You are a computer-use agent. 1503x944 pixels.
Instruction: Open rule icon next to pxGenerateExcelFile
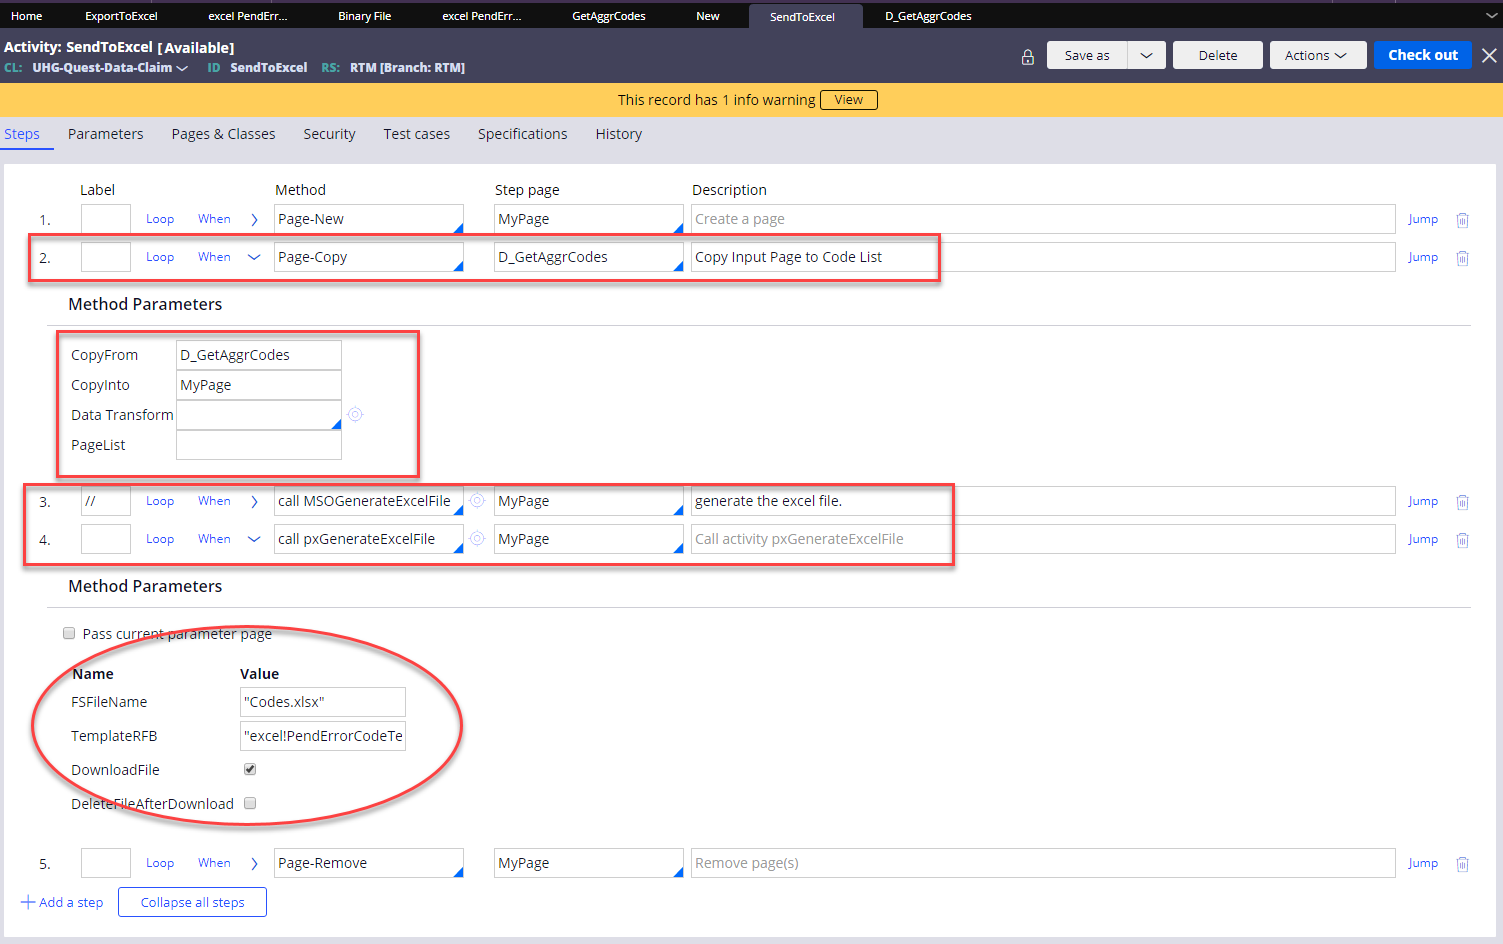(x=477, y=539)
